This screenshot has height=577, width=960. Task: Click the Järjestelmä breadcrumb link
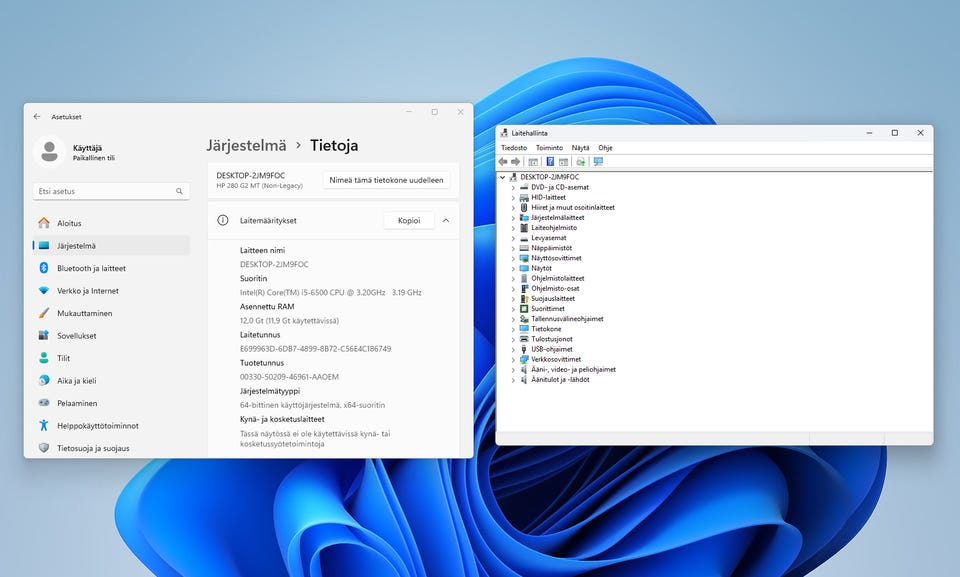click(x=246, y=145)
